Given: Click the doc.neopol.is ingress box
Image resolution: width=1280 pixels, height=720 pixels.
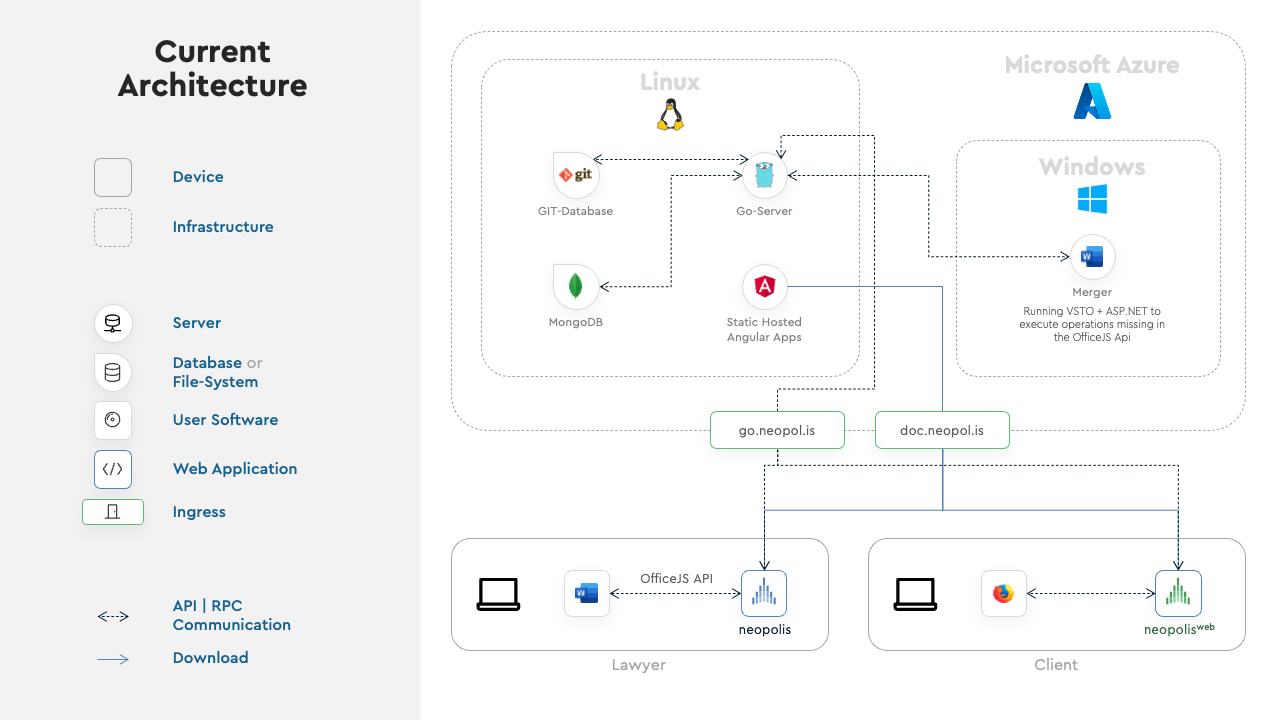Looking at the screenshot, I should point(942,430).
